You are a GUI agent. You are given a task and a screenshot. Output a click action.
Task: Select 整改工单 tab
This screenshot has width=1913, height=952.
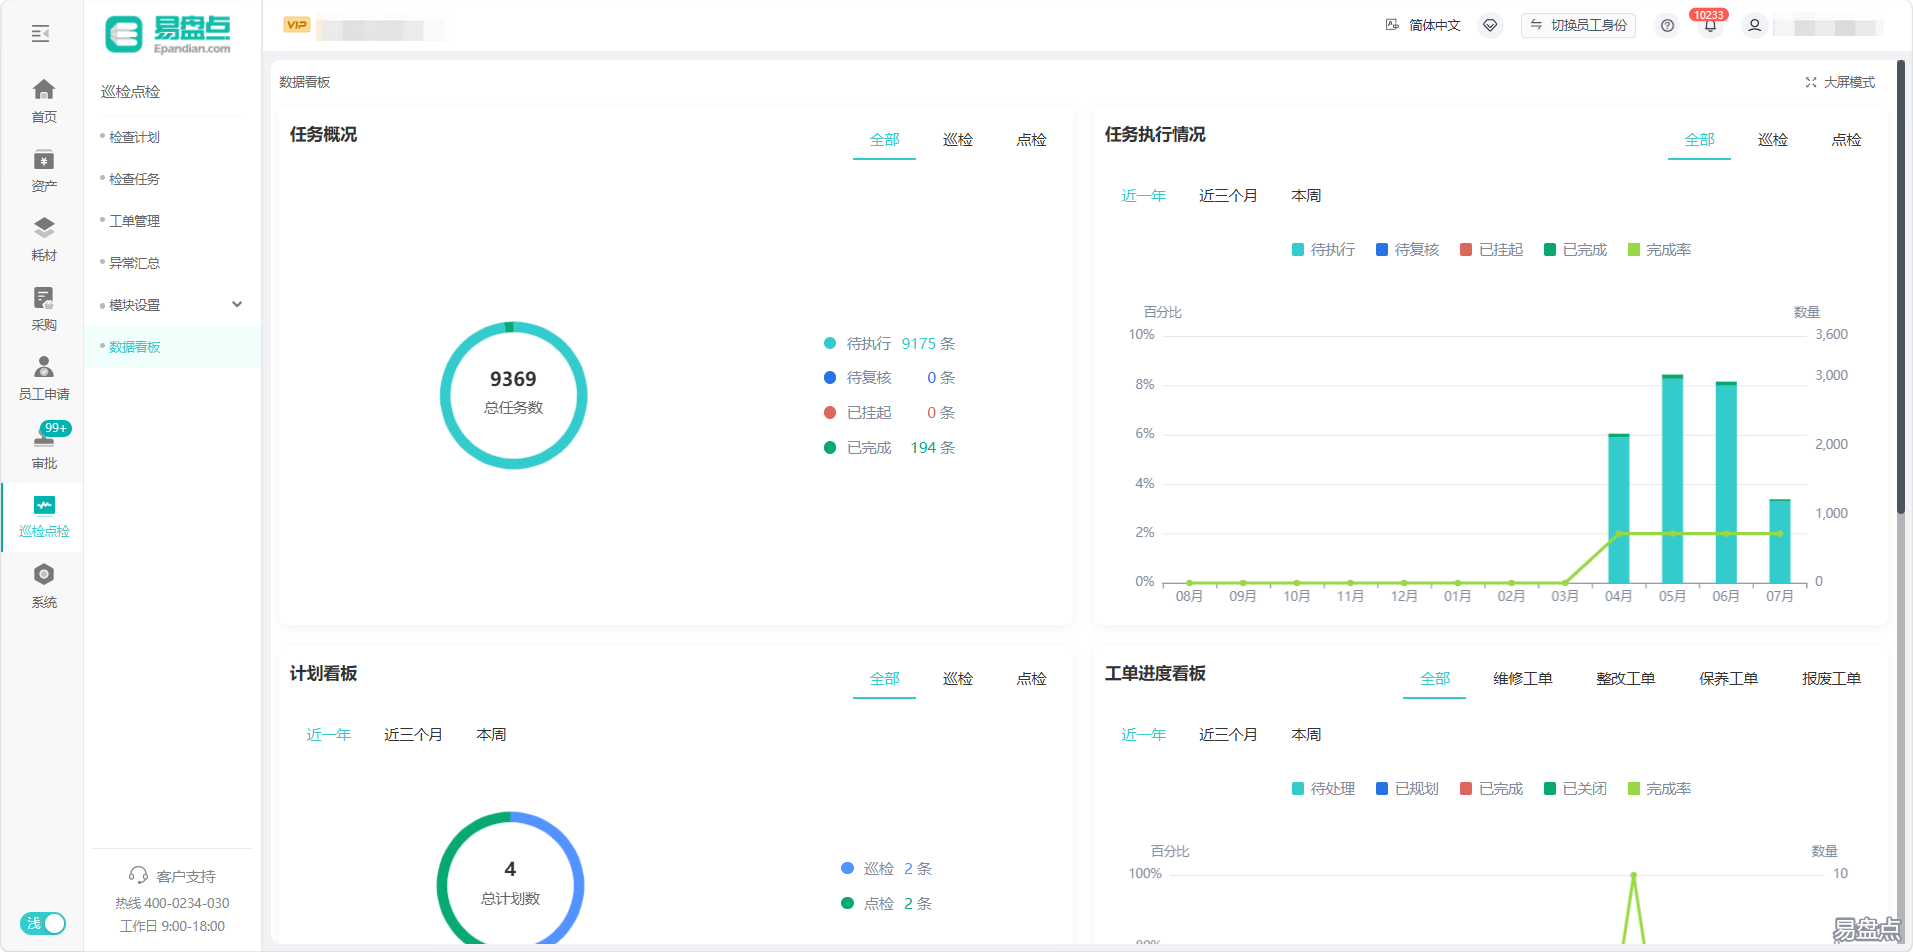pos(1626,679)
